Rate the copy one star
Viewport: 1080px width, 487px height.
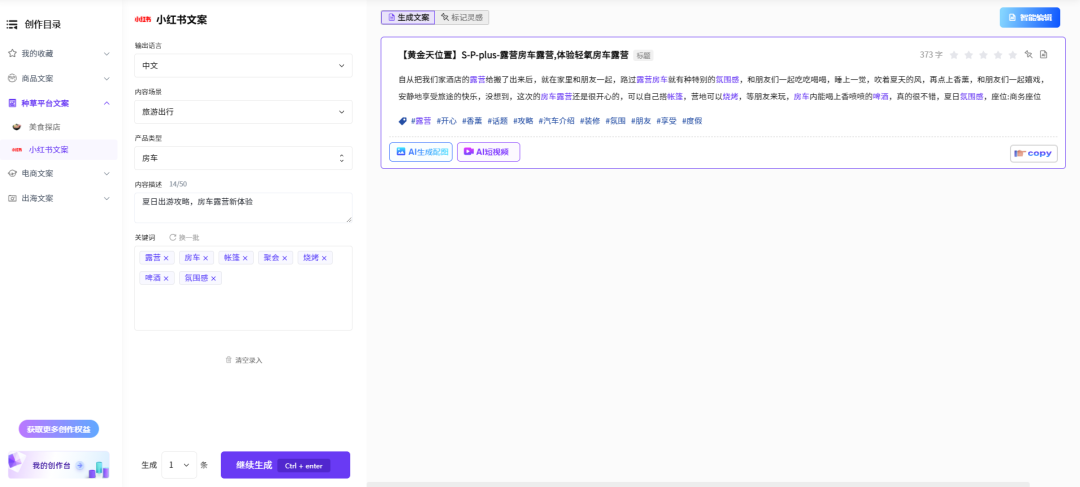click(x=954, y=55)
